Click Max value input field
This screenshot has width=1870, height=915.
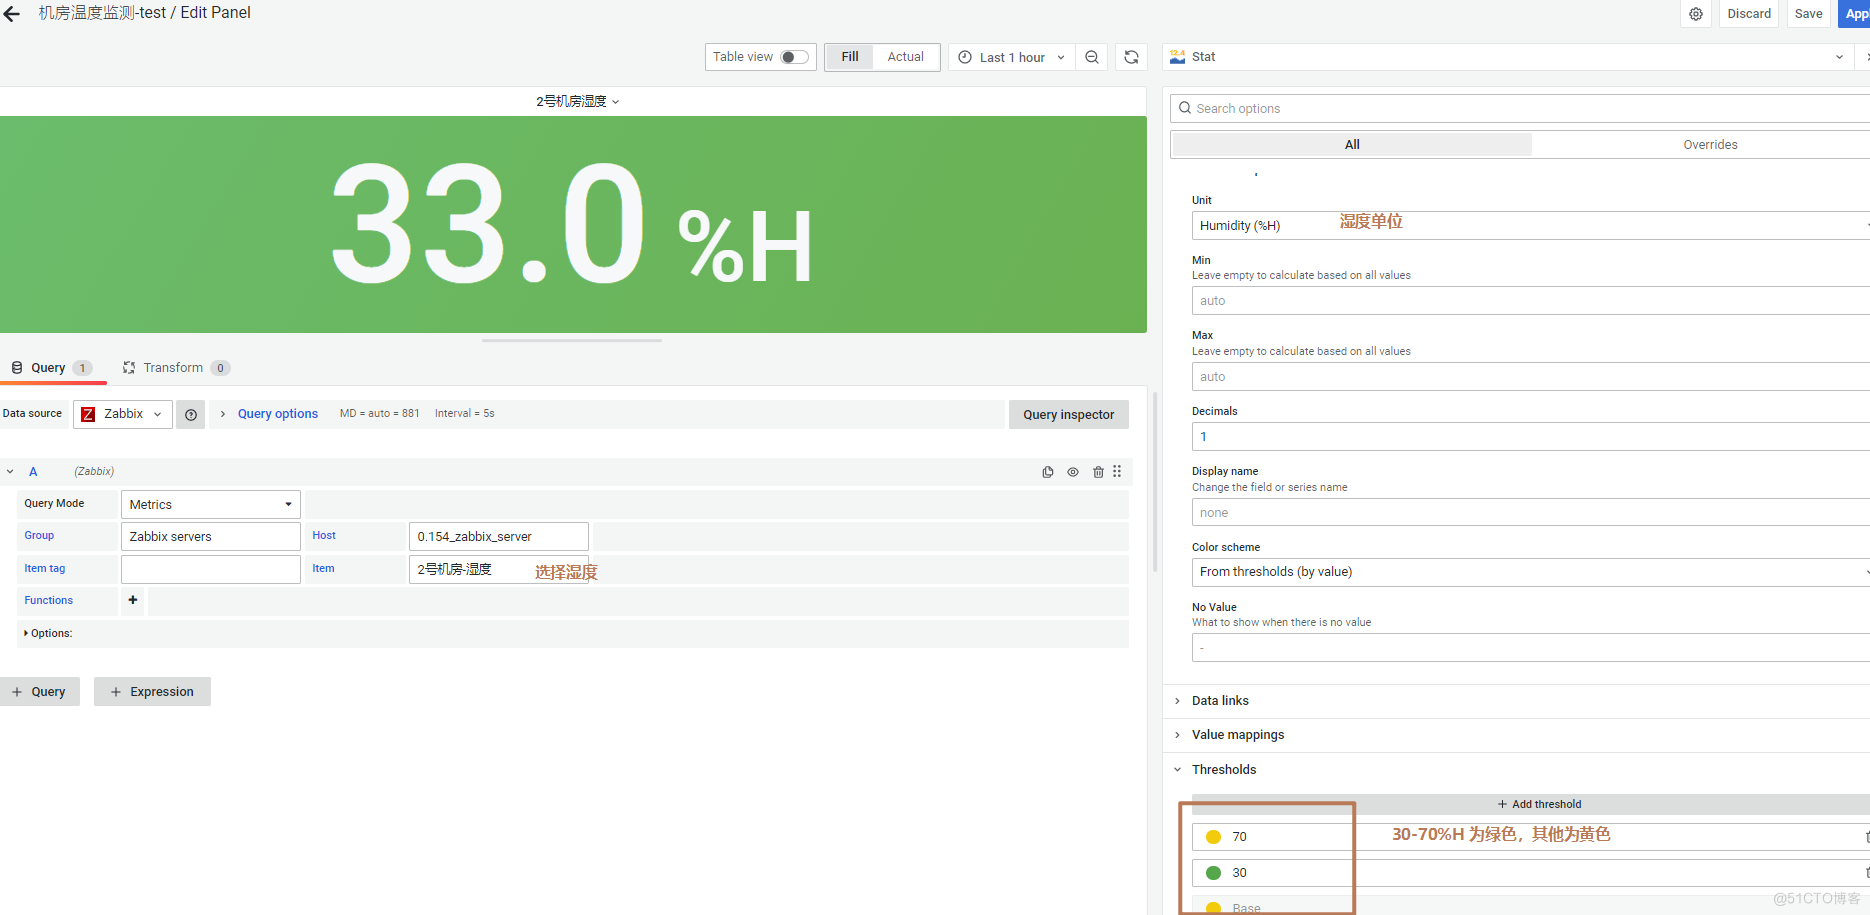(x=1531, y=376)
